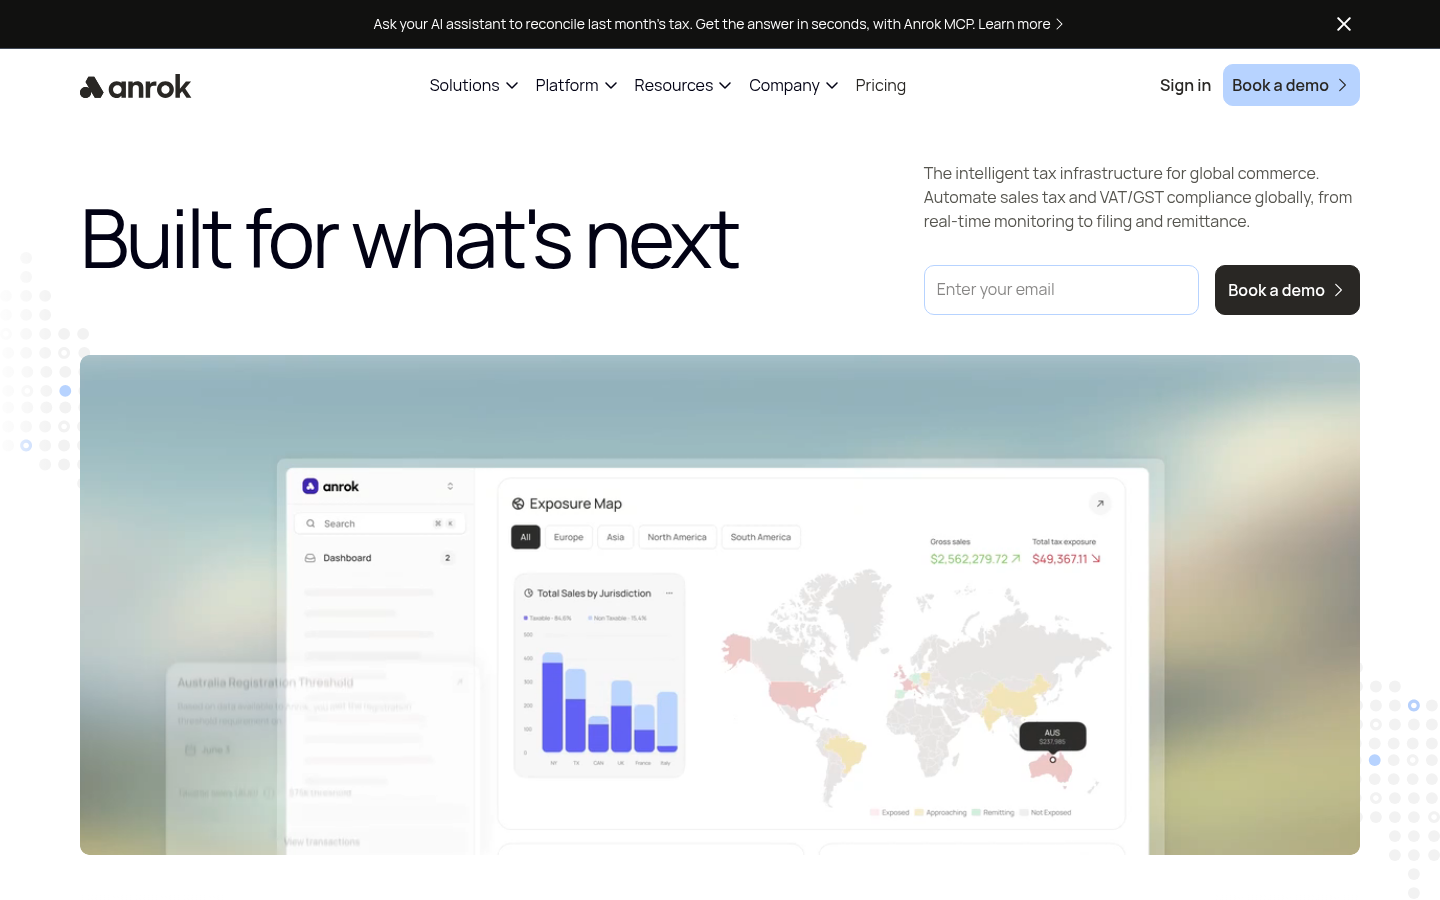Viewport: 1440px width, 900px height.
Task: Go to the Anrok logo homepage link
Action: click(x=135, y=87)
